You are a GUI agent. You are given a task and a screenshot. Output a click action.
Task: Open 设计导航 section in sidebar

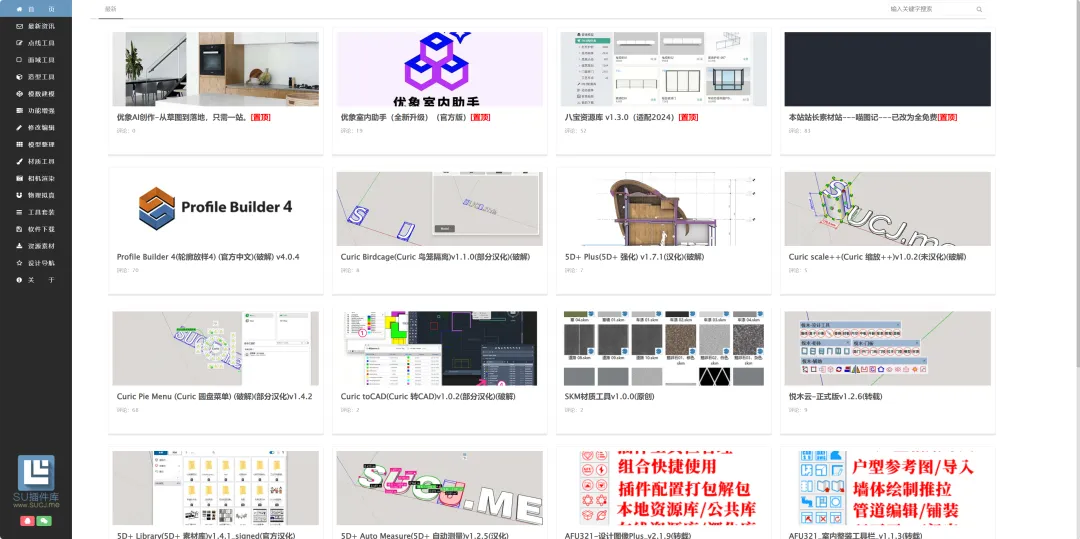pos(36,263)
